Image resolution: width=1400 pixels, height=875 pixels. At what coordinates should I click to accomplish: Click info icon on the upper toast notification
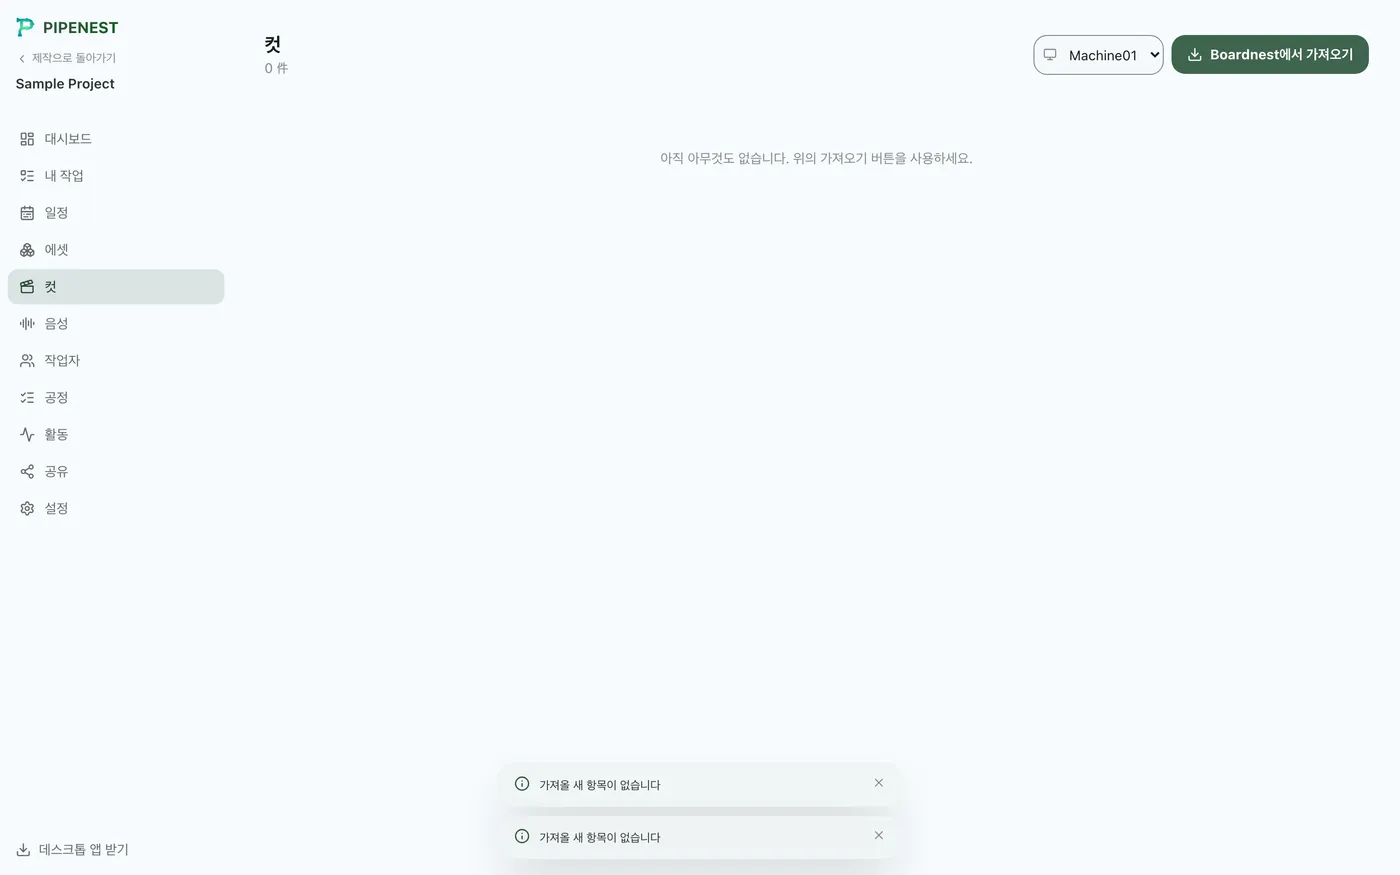click(x=522, y=784)
